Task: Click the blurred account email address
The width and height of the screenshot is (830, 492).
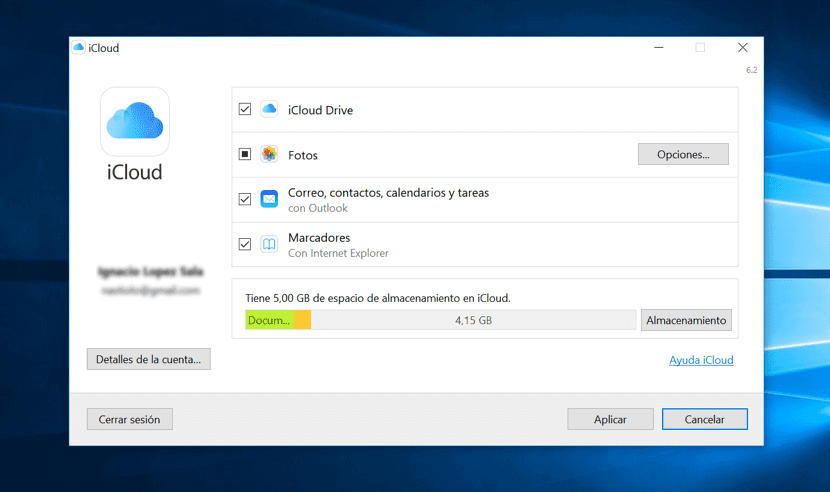Action: [151, 290]
